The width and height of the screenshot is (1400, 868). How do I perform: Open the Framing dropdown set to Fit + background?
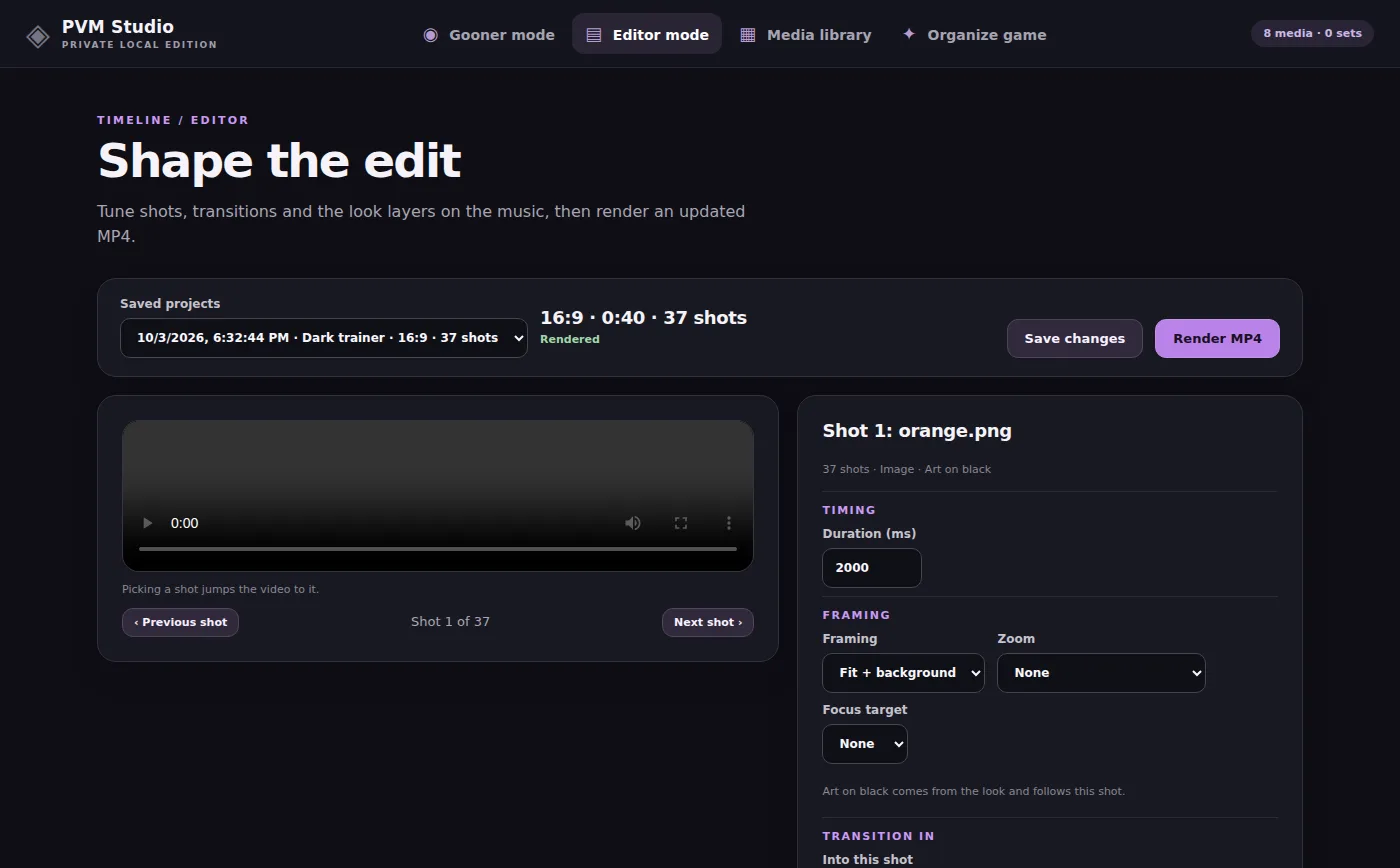(x=903, y=673)
